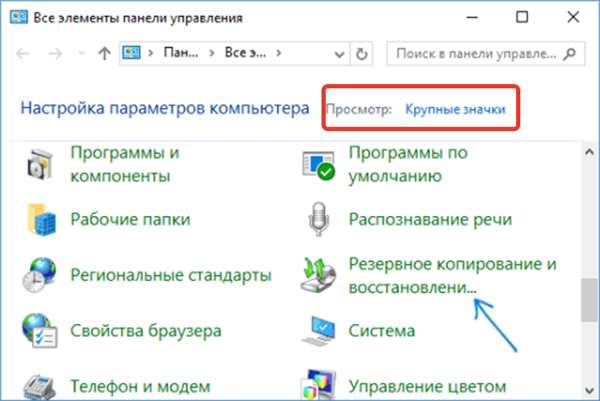Click the Control Panel search field
This screenshot has width=600, height=401.
(x=485, y=54)
